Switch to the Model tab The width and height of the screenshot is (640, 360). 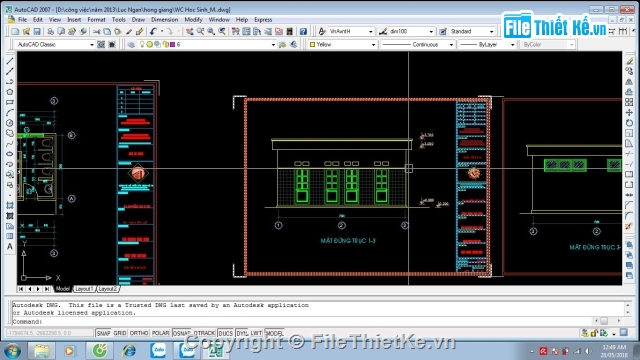point(62,289)
